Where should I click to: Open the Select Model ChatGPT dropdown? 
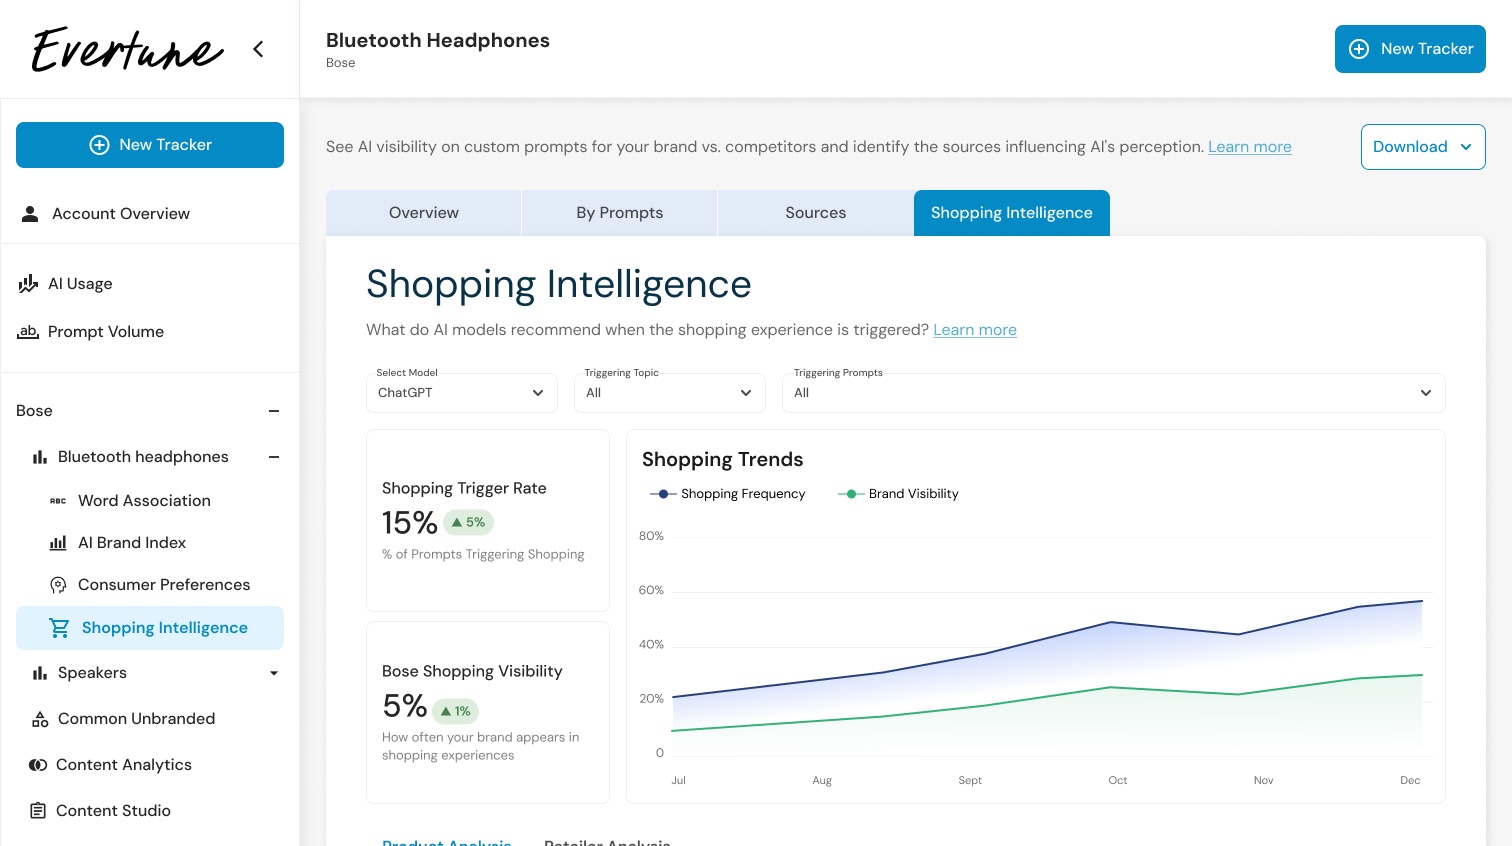[461, 393]
